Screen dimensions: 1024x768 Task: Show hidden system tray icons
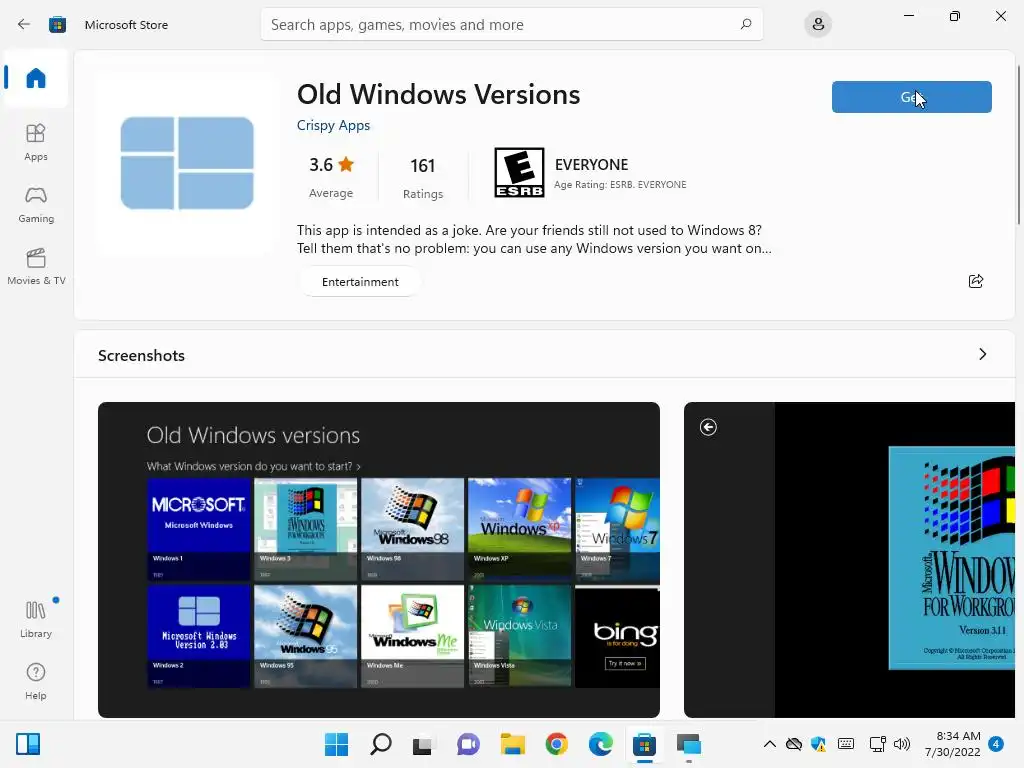770,744
